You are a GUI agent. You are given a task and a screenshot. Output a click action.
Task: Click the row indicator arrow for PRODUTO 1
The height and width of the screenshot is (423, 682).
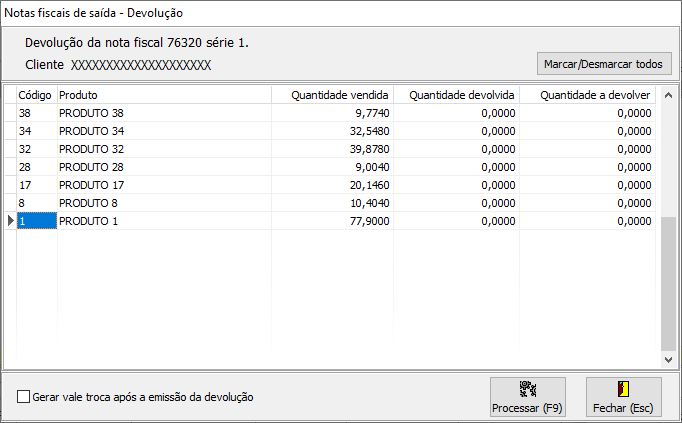tap(11, 221)
